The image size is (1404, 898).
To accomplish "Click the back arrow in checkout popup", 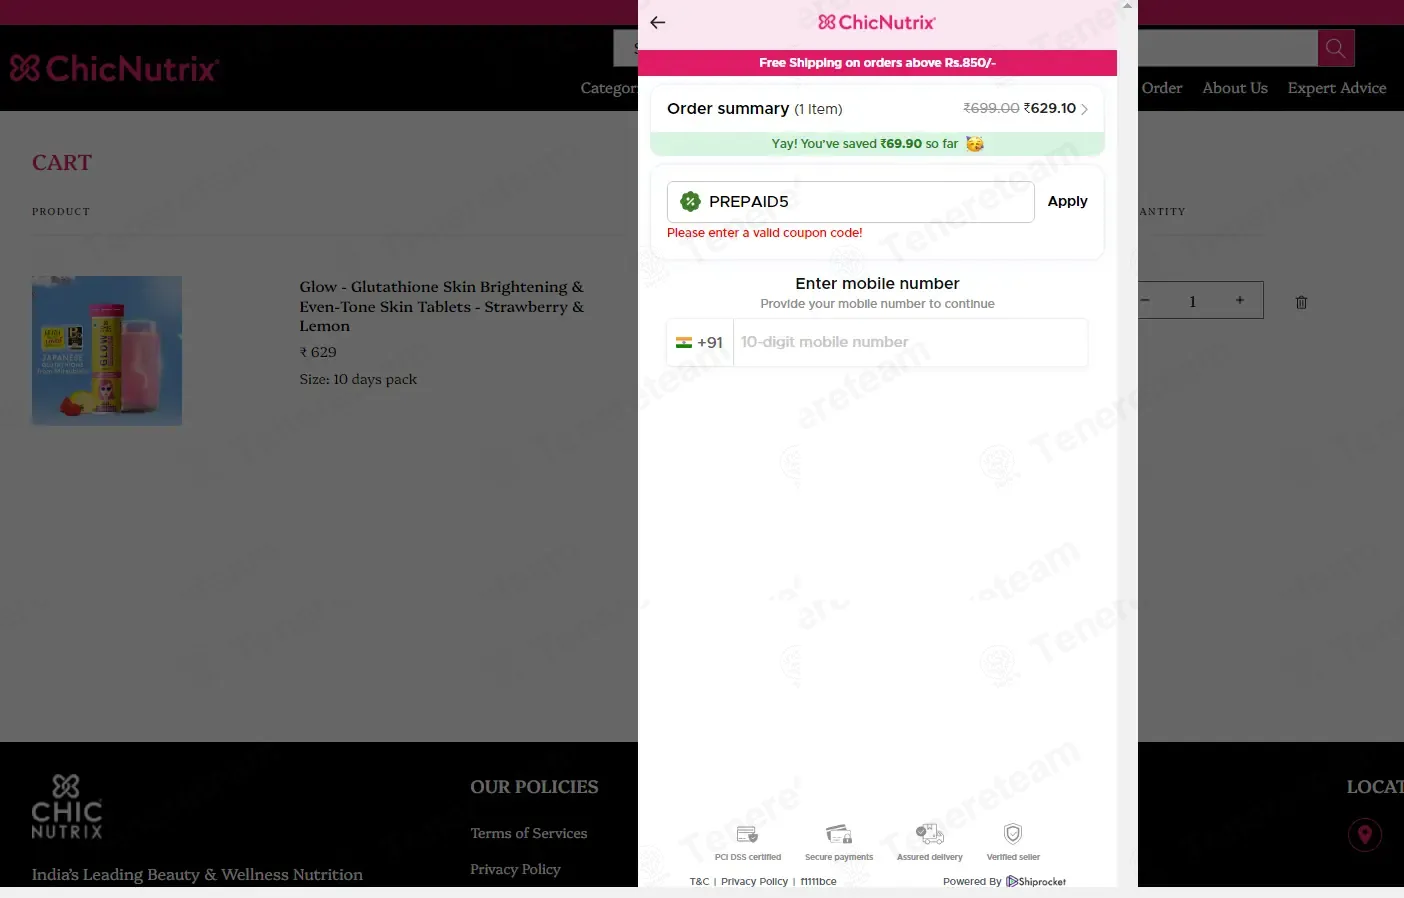I will tap(657, 22).
